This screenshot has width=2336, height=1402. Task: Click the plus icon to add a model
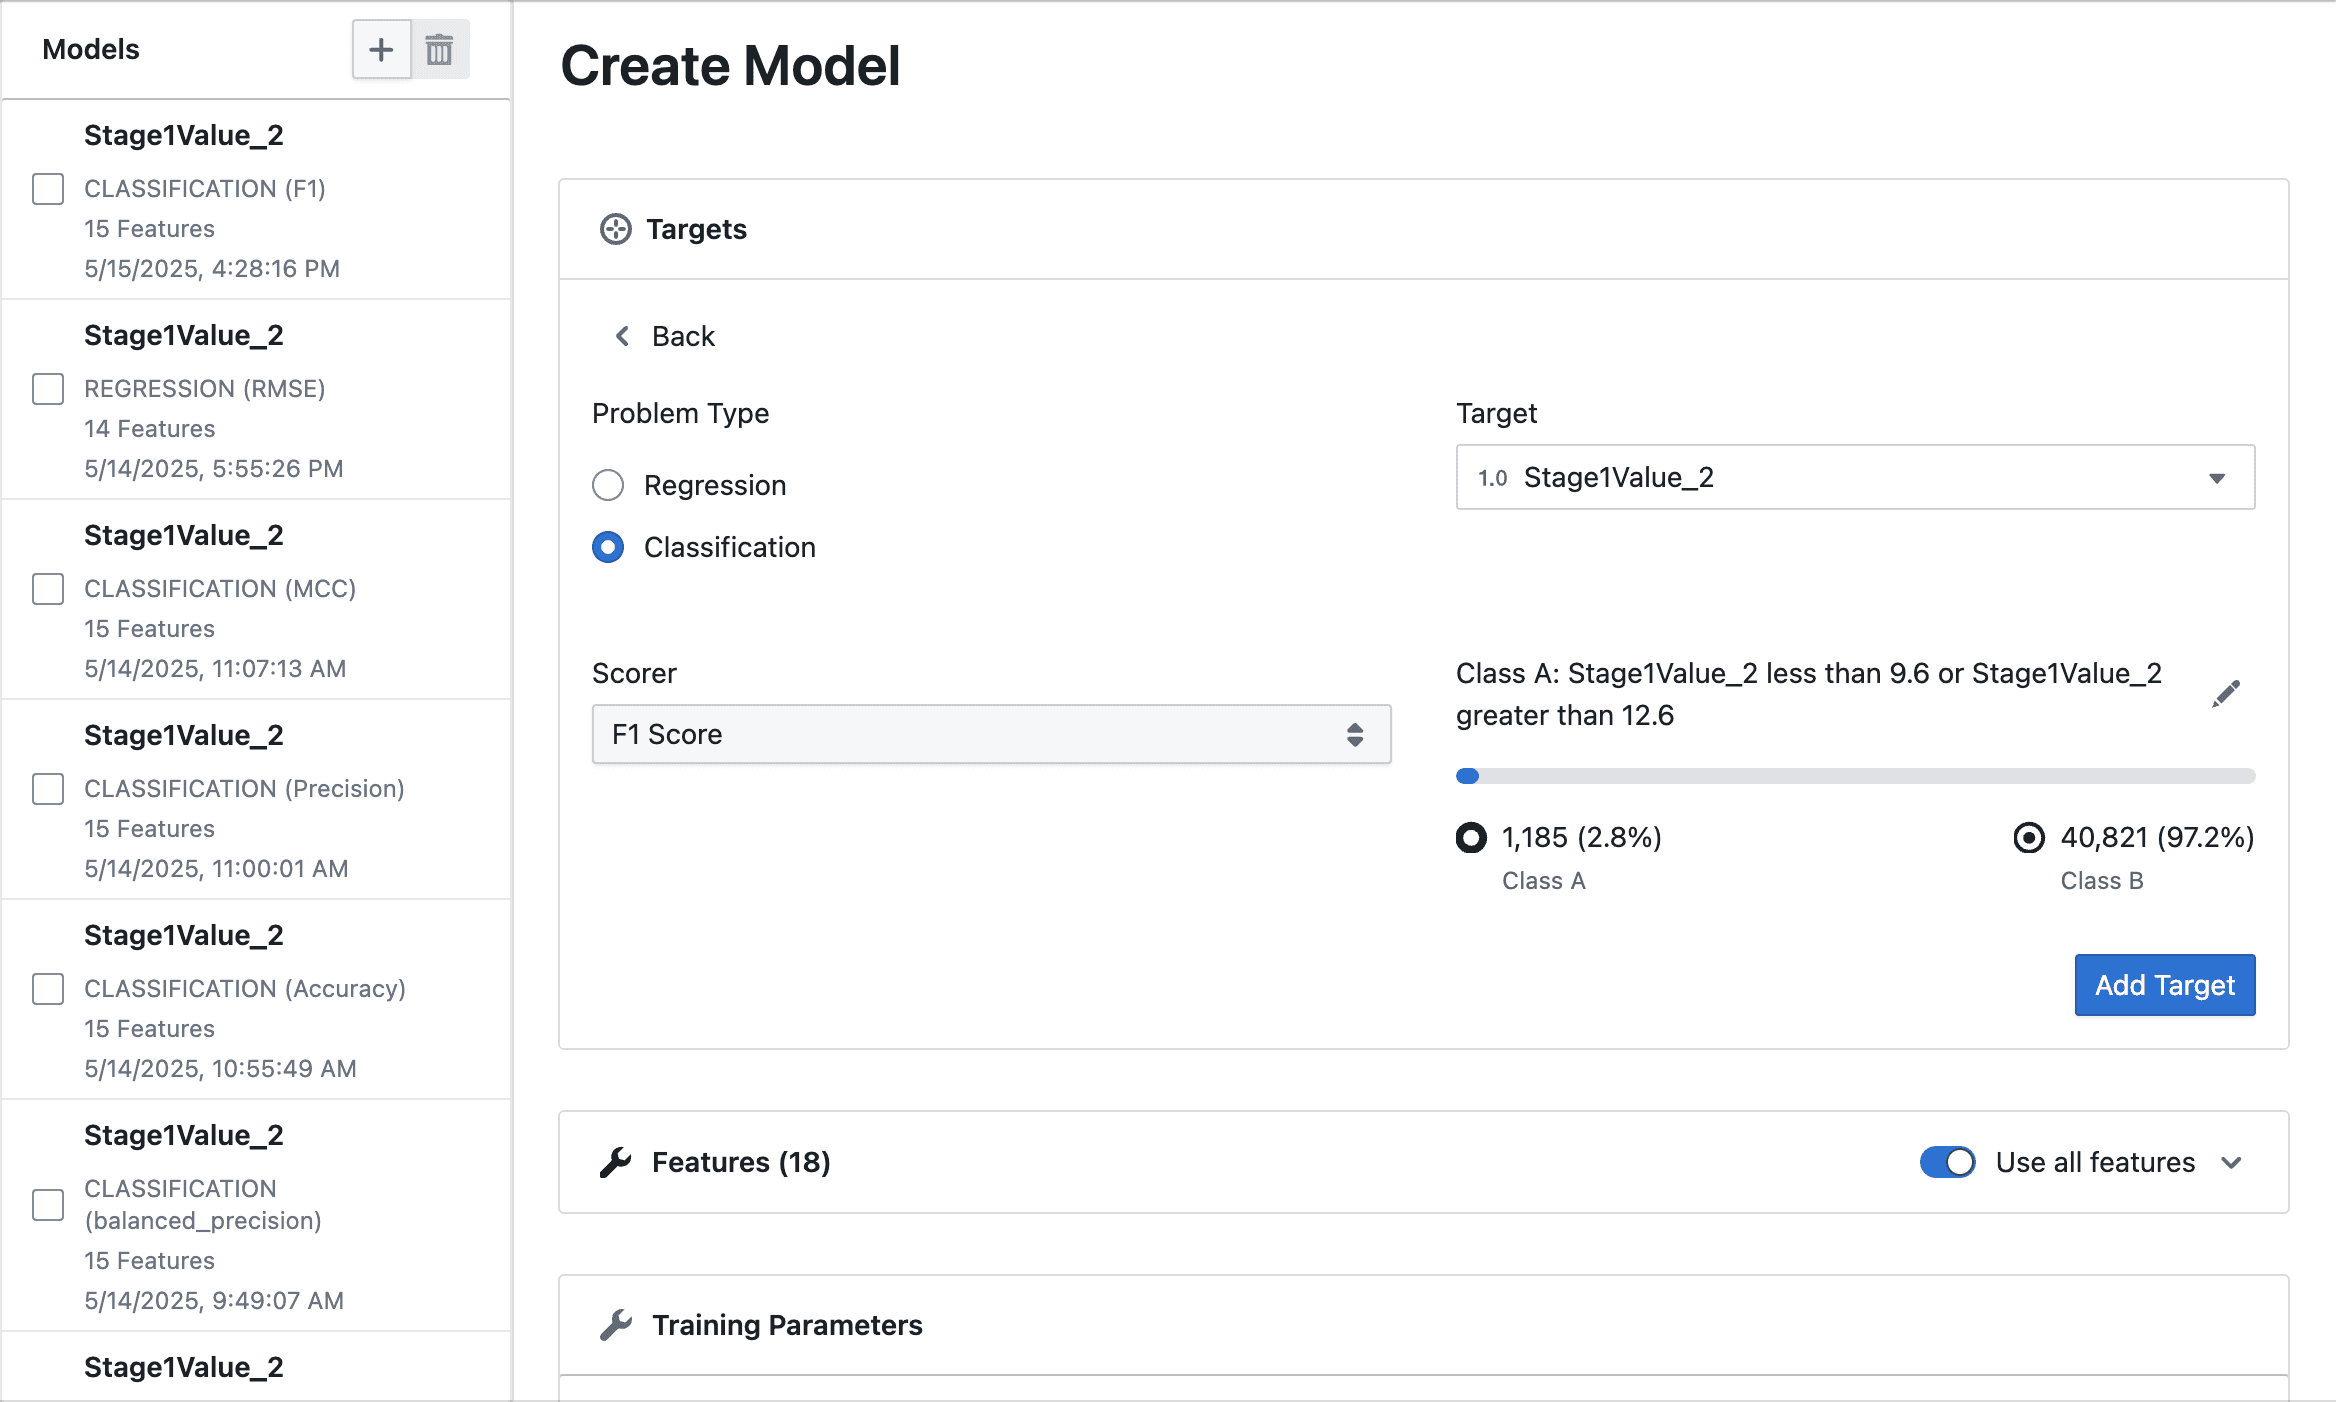381,50
